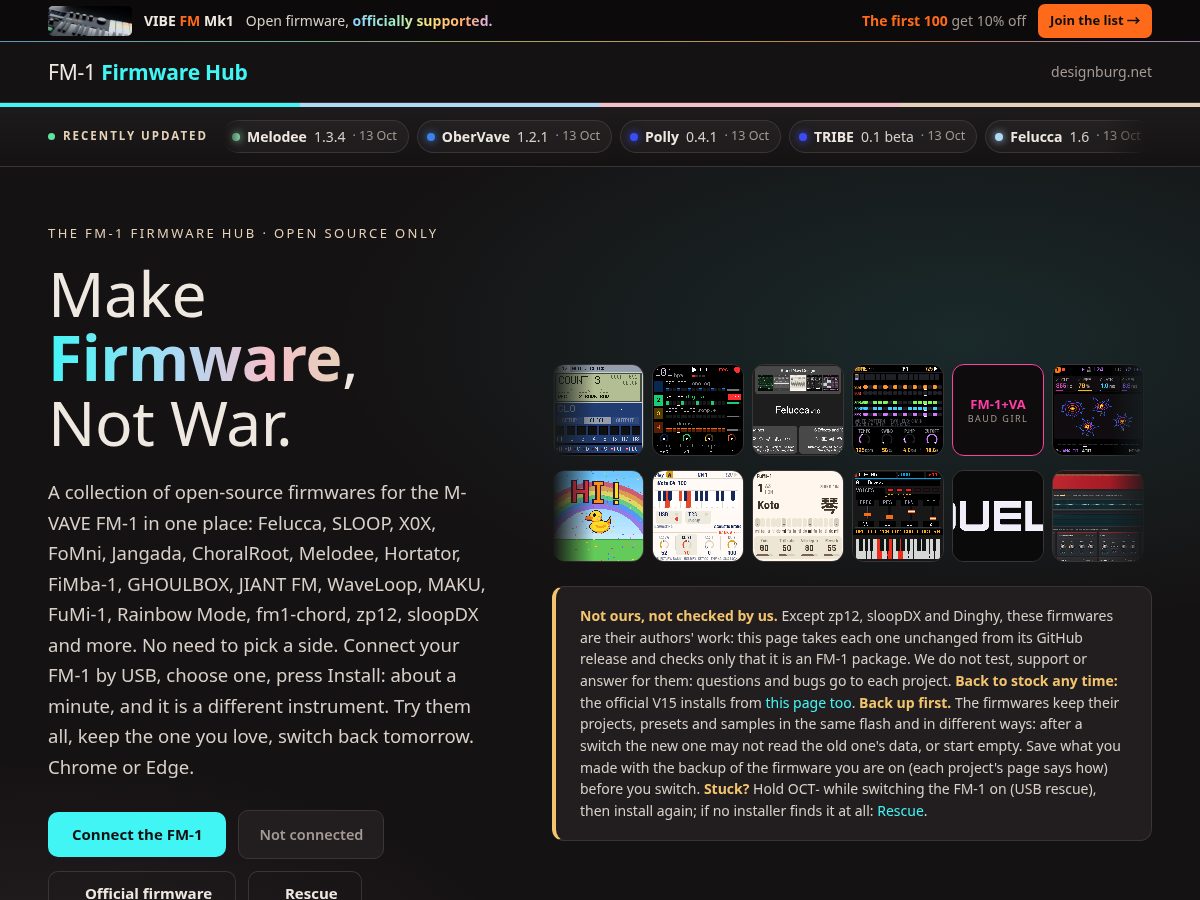Open the red-header mixer firmware thumbnail
Screen dimensions: 1200x900
1098,516
